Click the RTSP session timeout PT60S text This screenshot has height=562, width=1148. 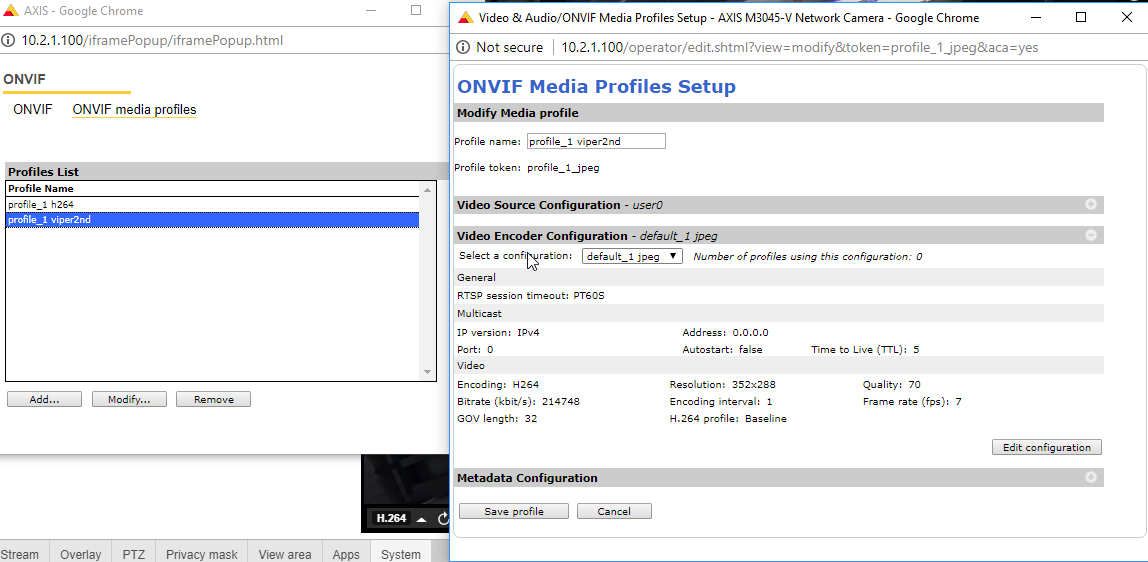pyautogui.click(x=531, y=296)
